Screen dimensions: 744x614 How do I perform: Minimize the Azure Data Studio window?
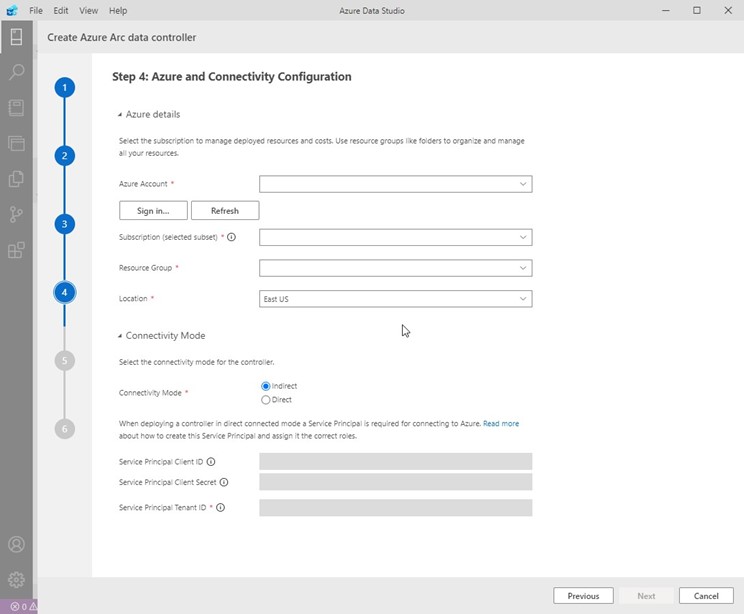coord(666,10)
